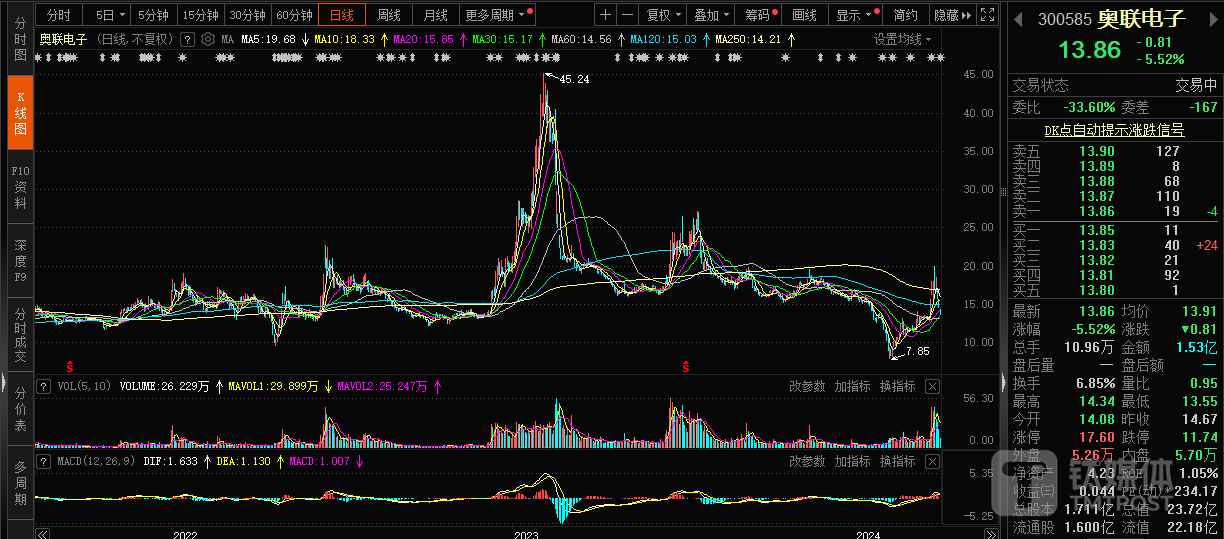The width and height of the screenshot is (1224, 539).
Task: Click 改参数 in the MACD panel
Action: click(807, 461)
